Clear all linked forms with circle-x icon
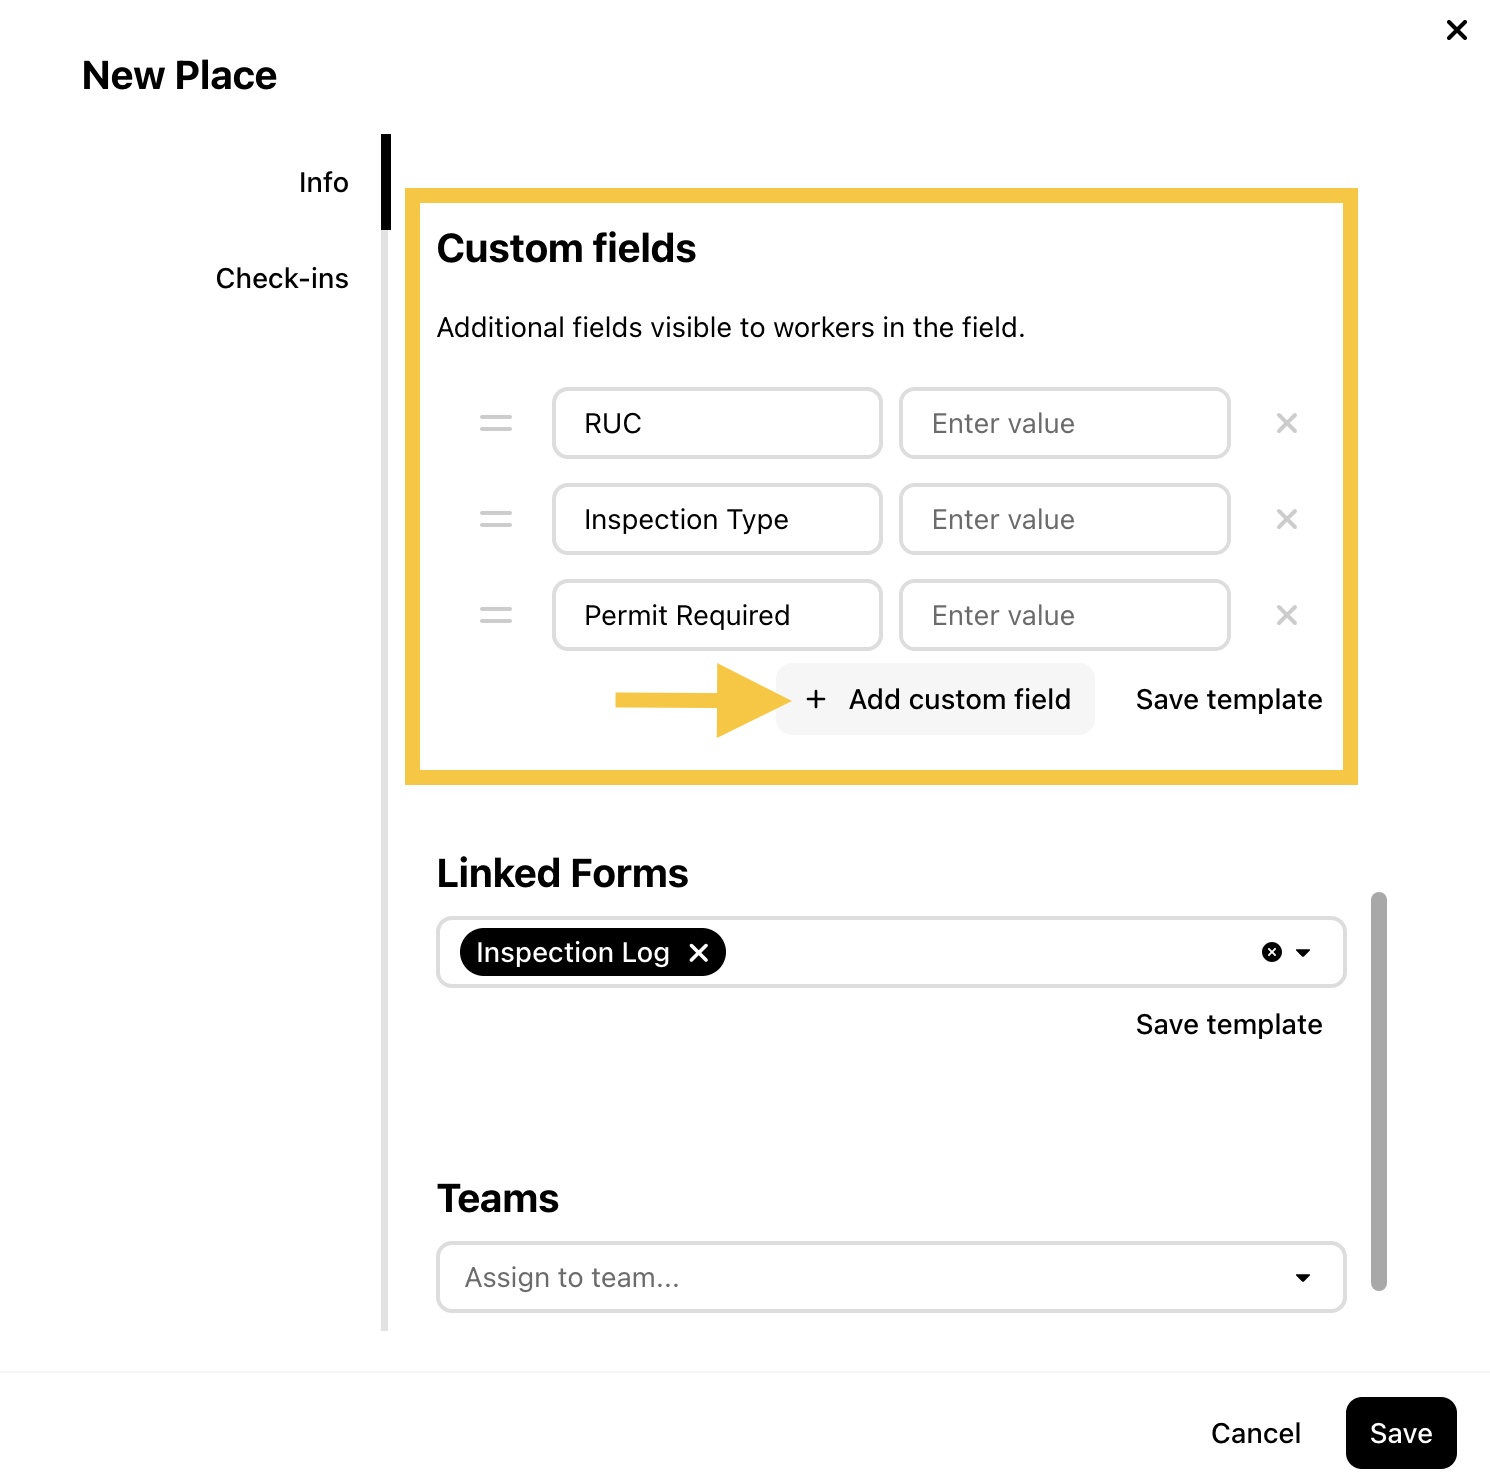The width and height of the screenshot is (1490, 1484). (x=1271, y=952)
